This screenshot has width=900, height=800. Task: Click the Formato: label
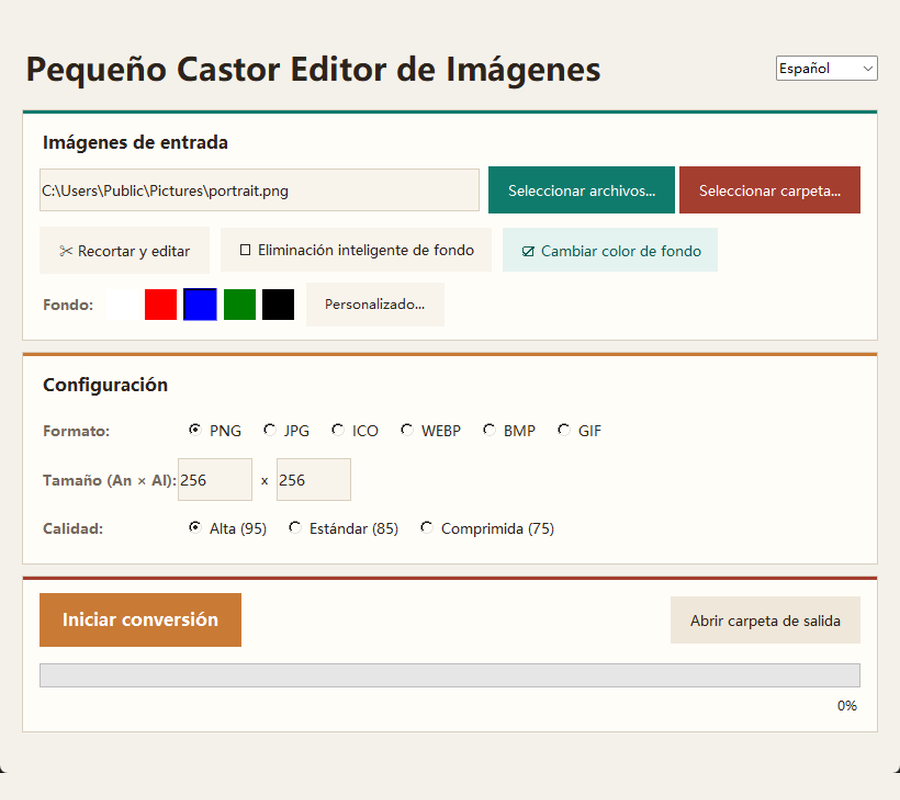point(76,431)
